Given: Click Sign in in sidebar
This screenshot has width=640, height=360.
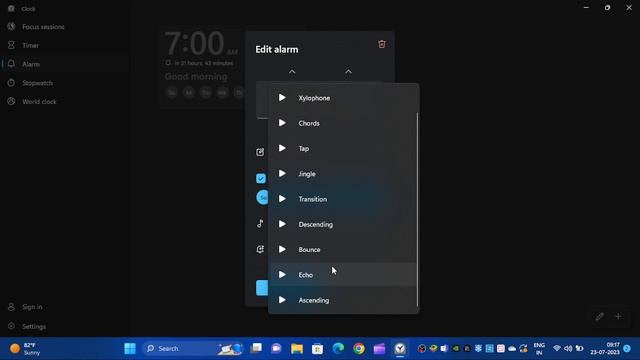Looking at the screenshot, I should 65,307.
